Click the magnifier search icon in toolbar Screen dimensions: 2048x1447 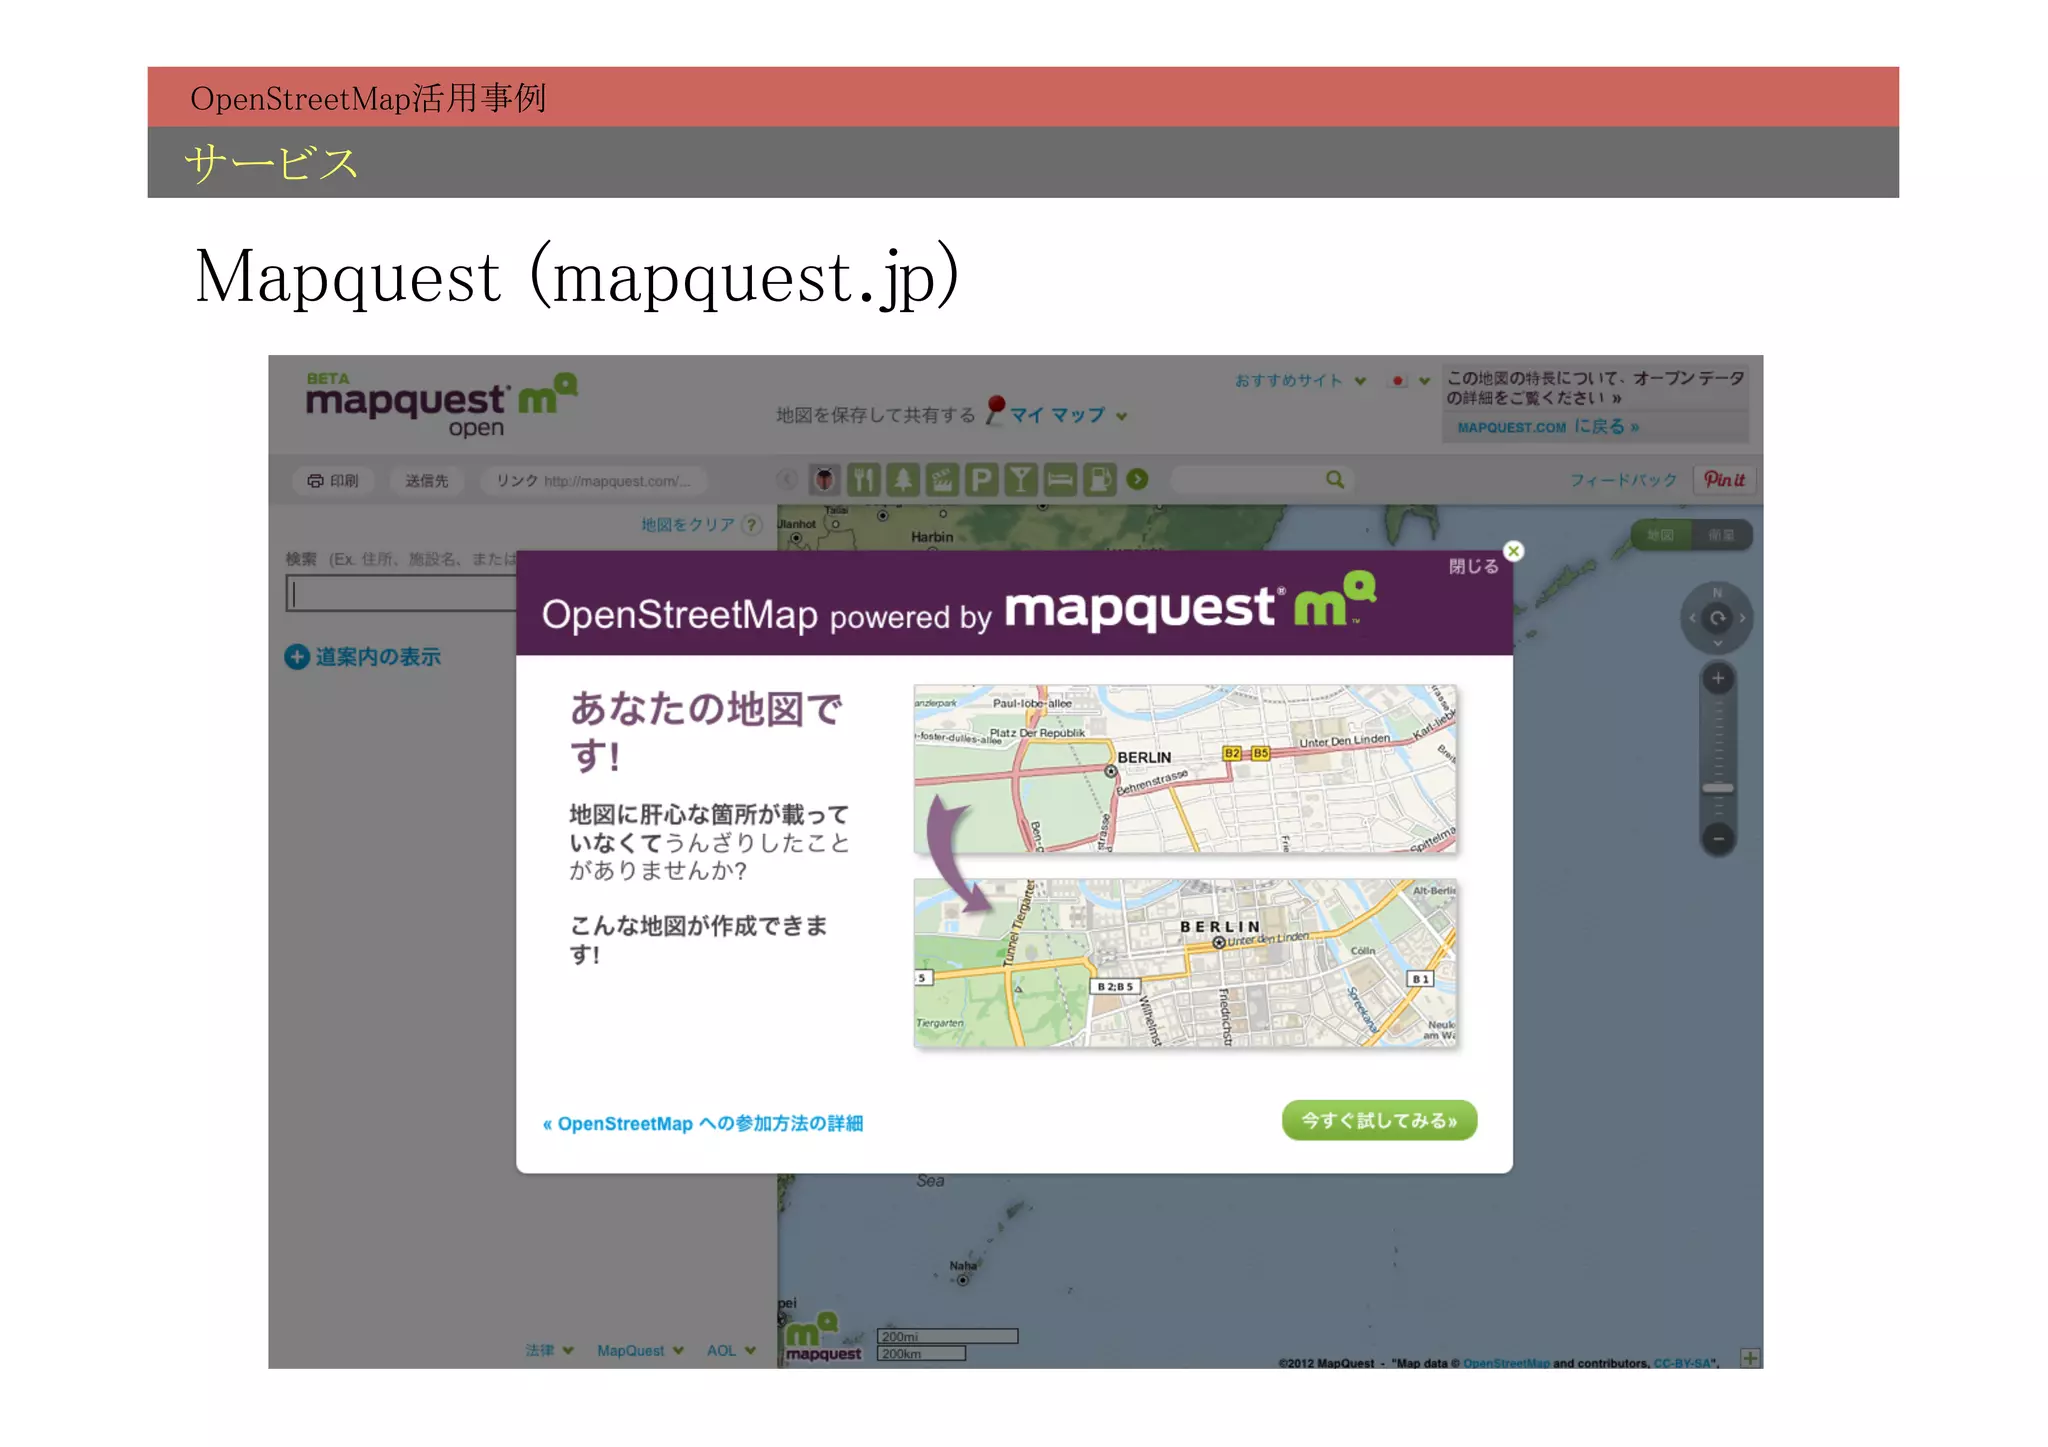coord(1335,480)
